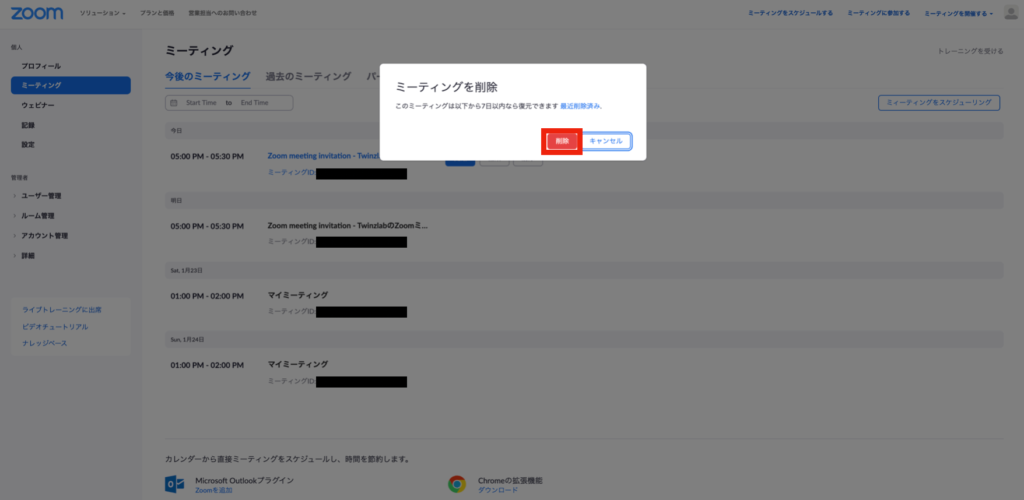The height and width of the screenshot is (500, 1024).
Task: Expand the ソリューション dropdown menu
Action: 103,13
